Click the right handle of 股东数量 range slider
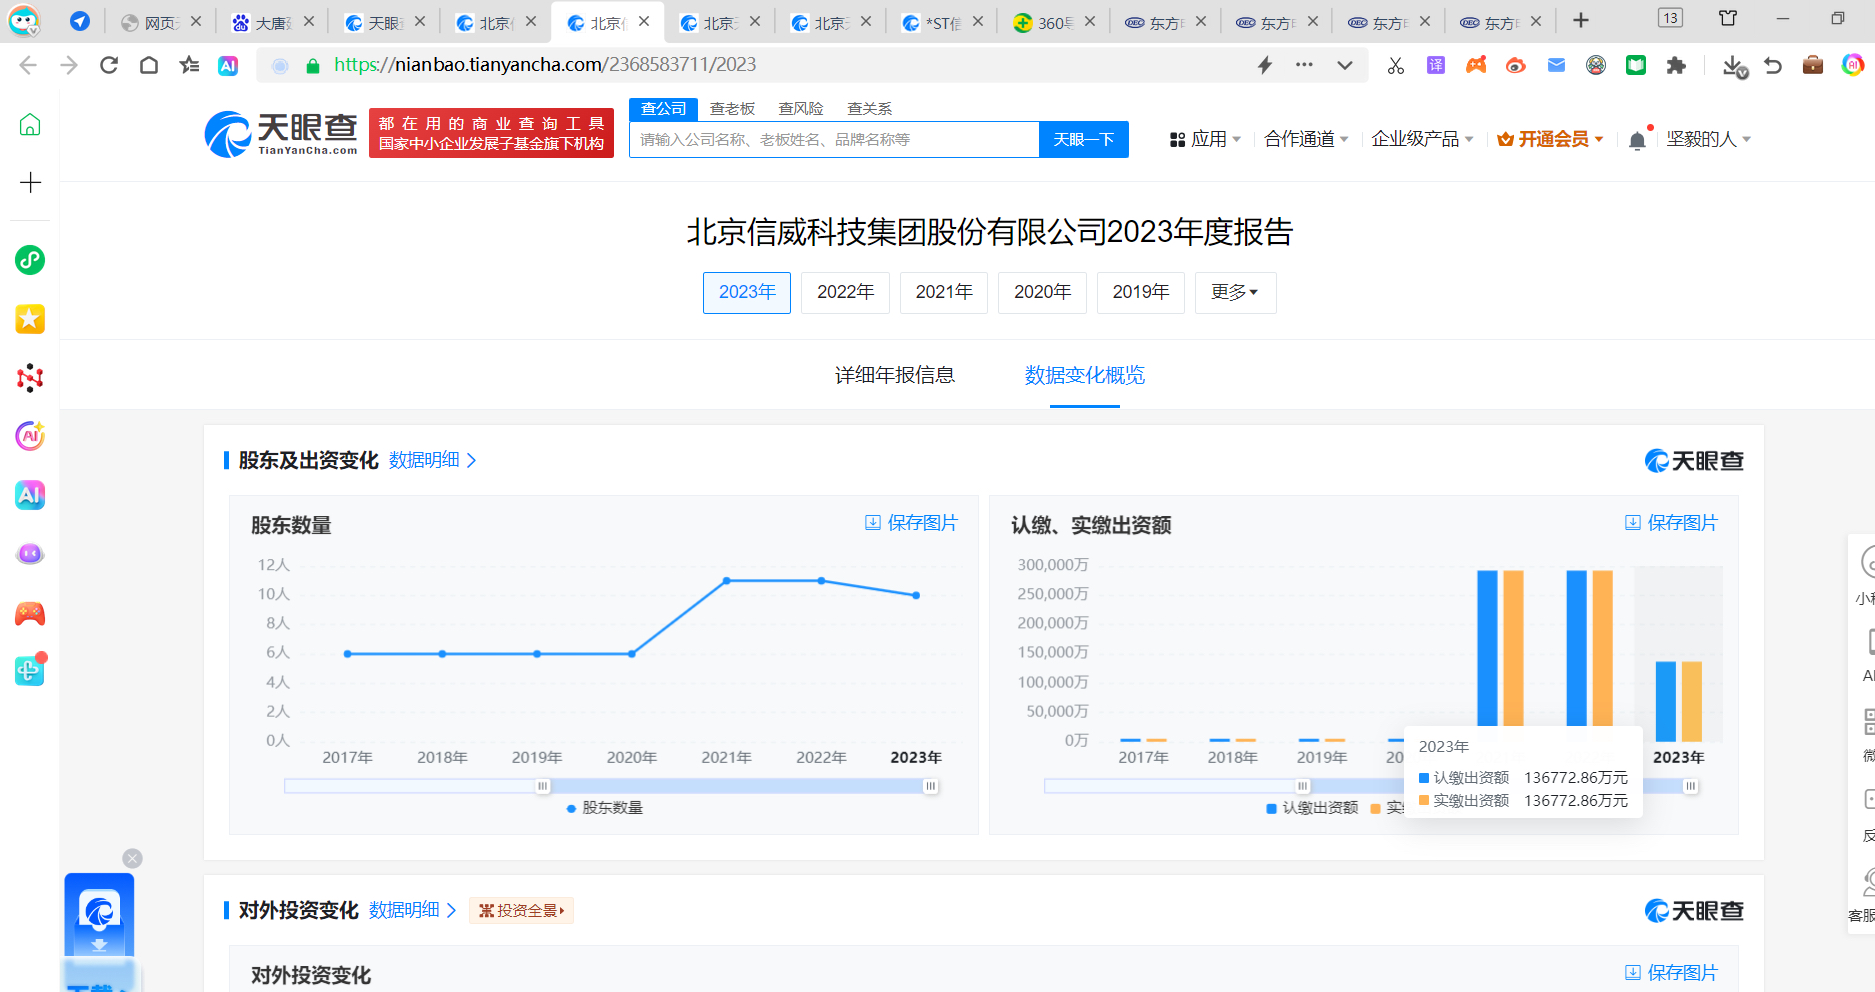This screenshot has width=1875, height=992. pyautogui.click(x=931, y=786)
